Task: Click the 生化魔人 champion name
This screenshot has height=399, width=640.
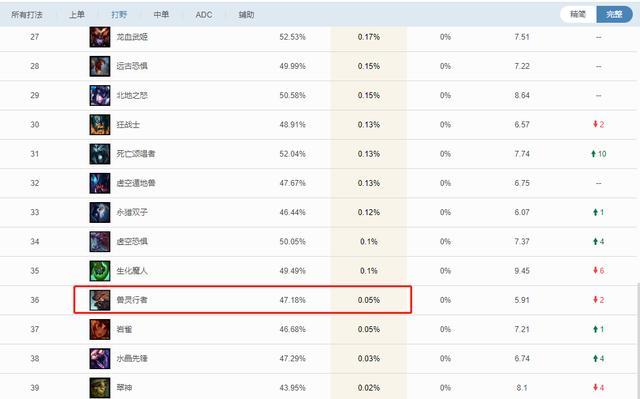Action: point(132,271)
